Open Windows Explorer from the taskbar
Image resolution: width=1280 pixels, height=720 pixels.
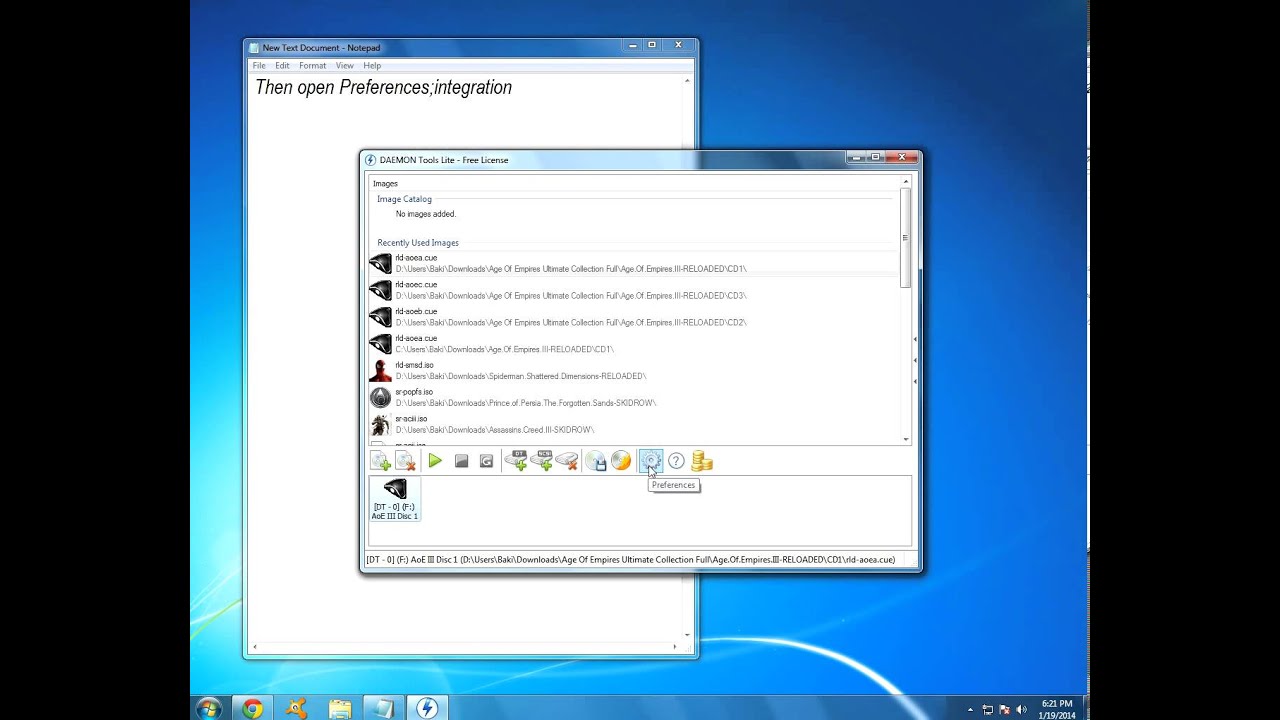[340, 708]
